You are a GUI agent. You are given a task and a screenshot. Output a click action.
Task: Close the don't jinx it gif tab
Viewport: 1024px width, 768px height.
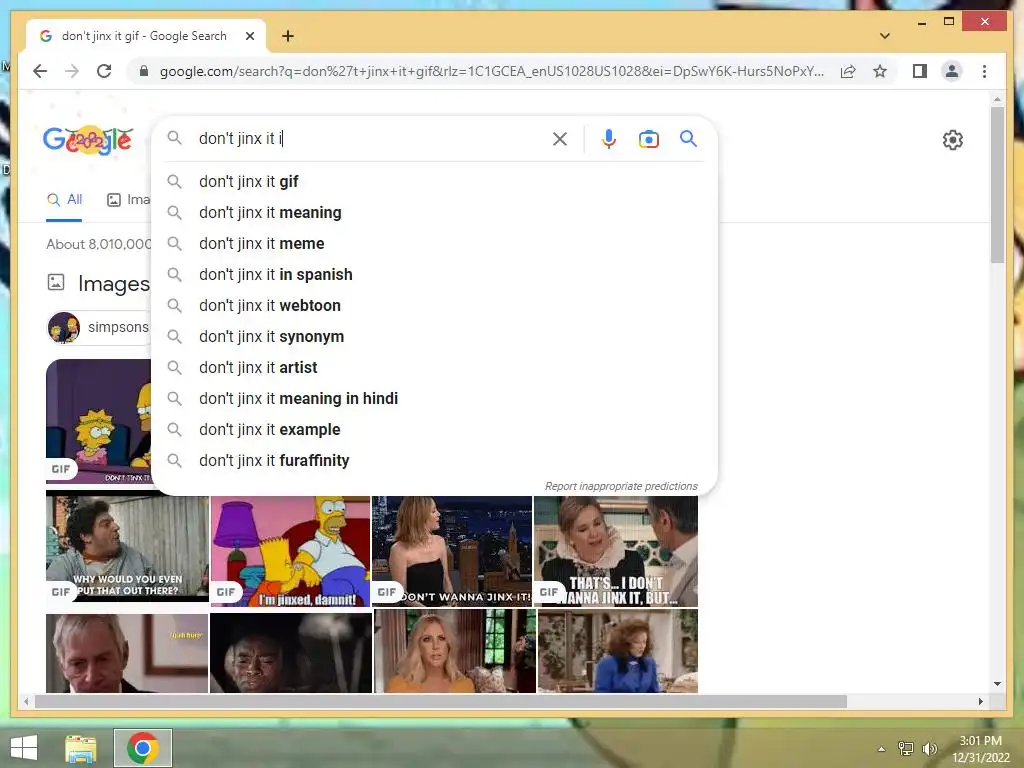click(249, 36)
